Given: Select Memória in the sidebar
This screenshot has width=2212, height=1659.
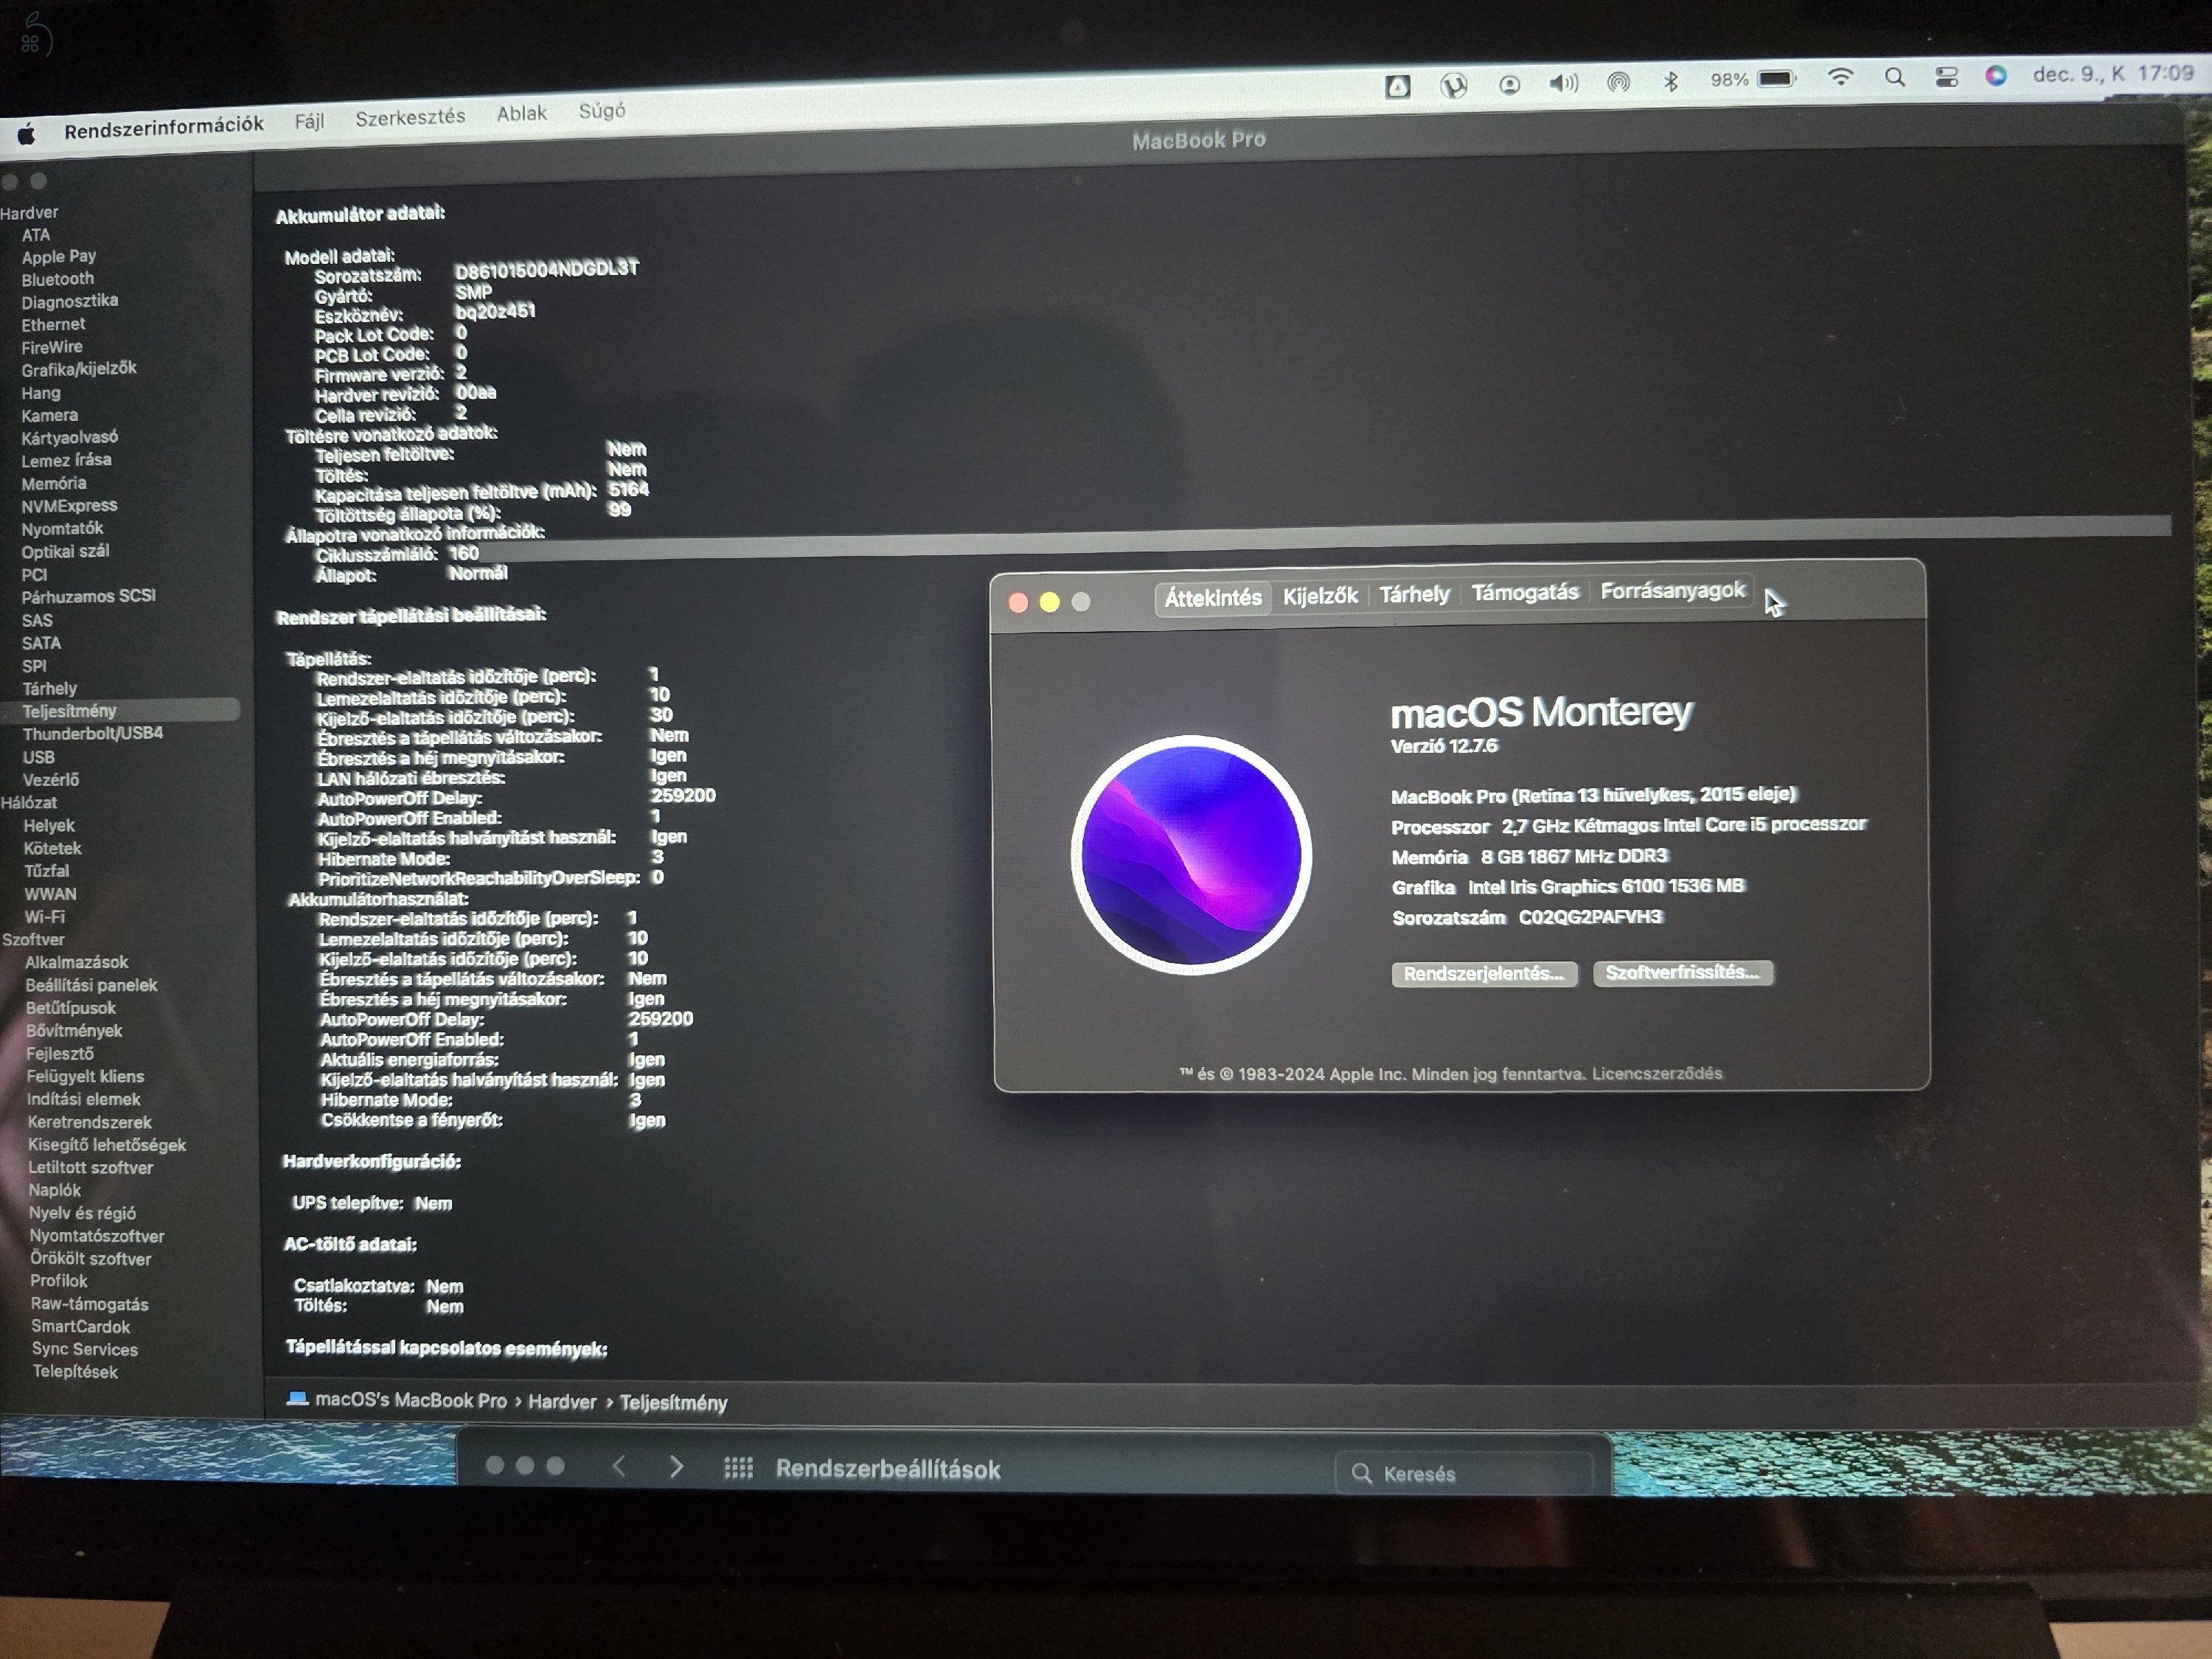Looking at the screenshot, I should tap(55, 483).
